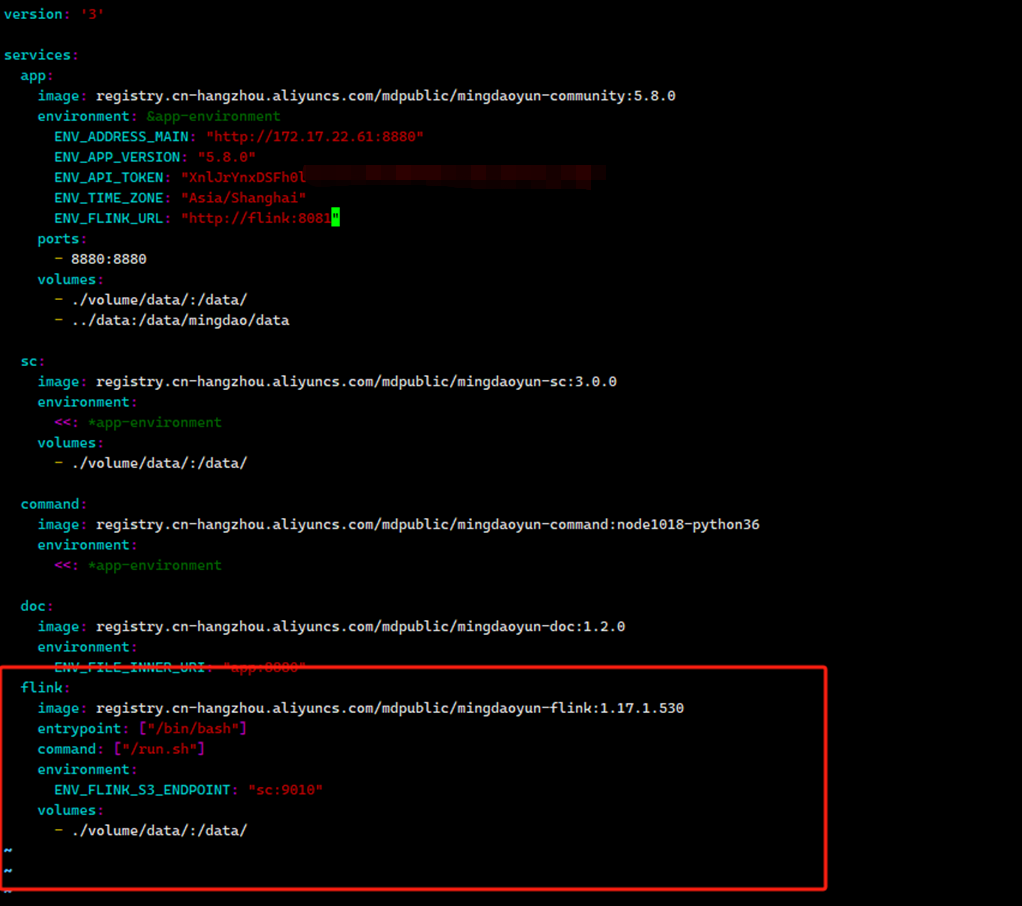The image size is (1022, 906).
Task: Click the mingdaoyun-doc:1.2.0 image path
Action: (360, 627)
